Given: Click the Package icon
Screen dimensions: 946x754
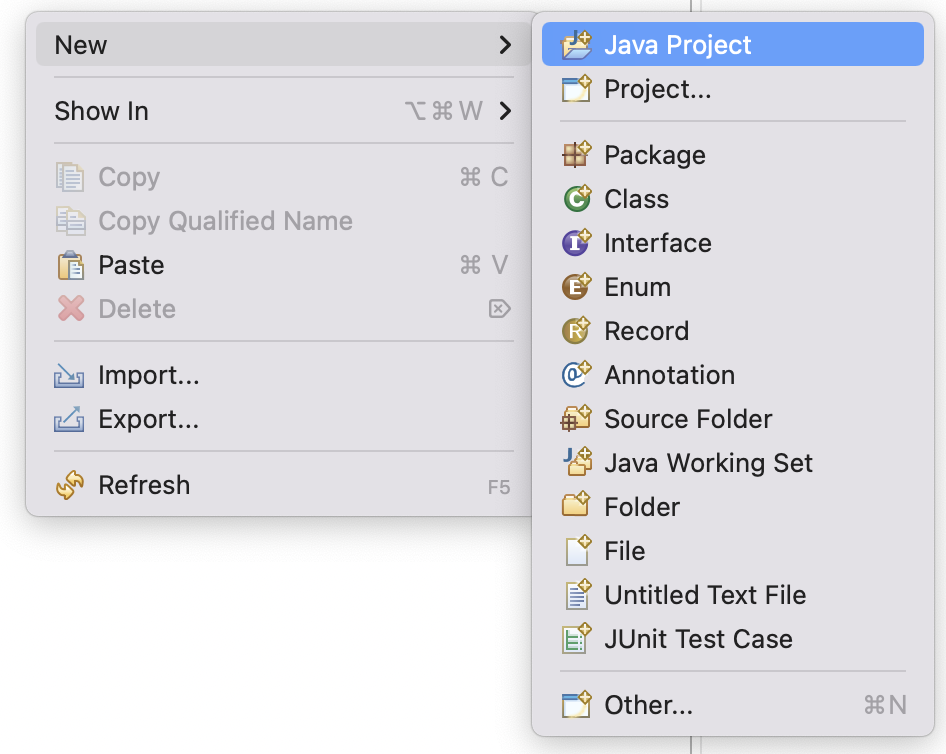Looking at the screenshot, I should [576, 154].
